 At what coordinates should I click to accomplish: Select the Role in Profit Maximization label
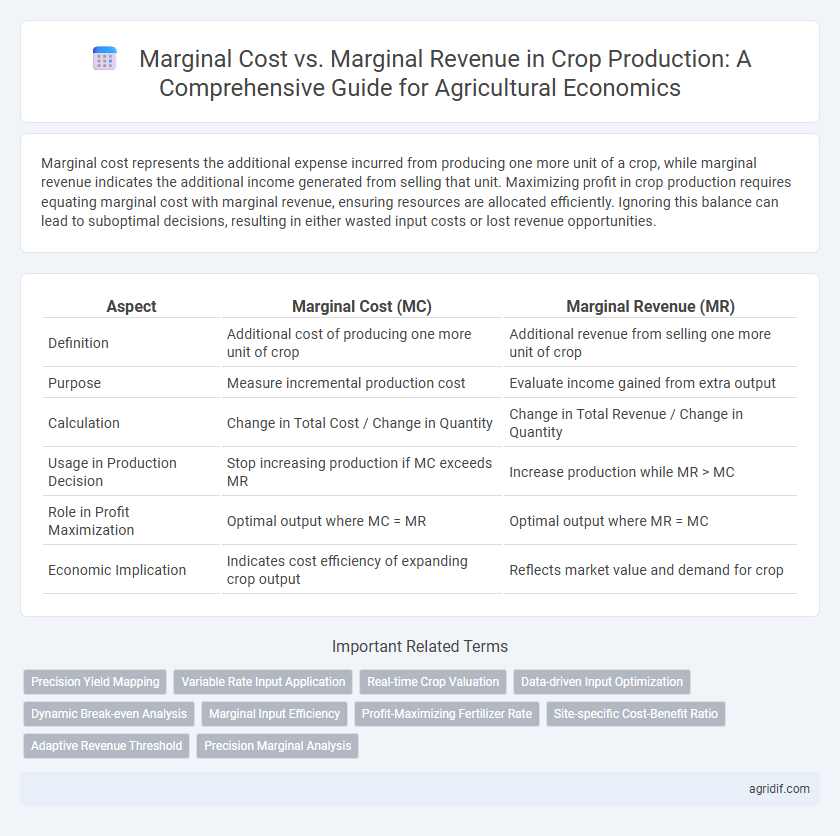coord(91,521)
